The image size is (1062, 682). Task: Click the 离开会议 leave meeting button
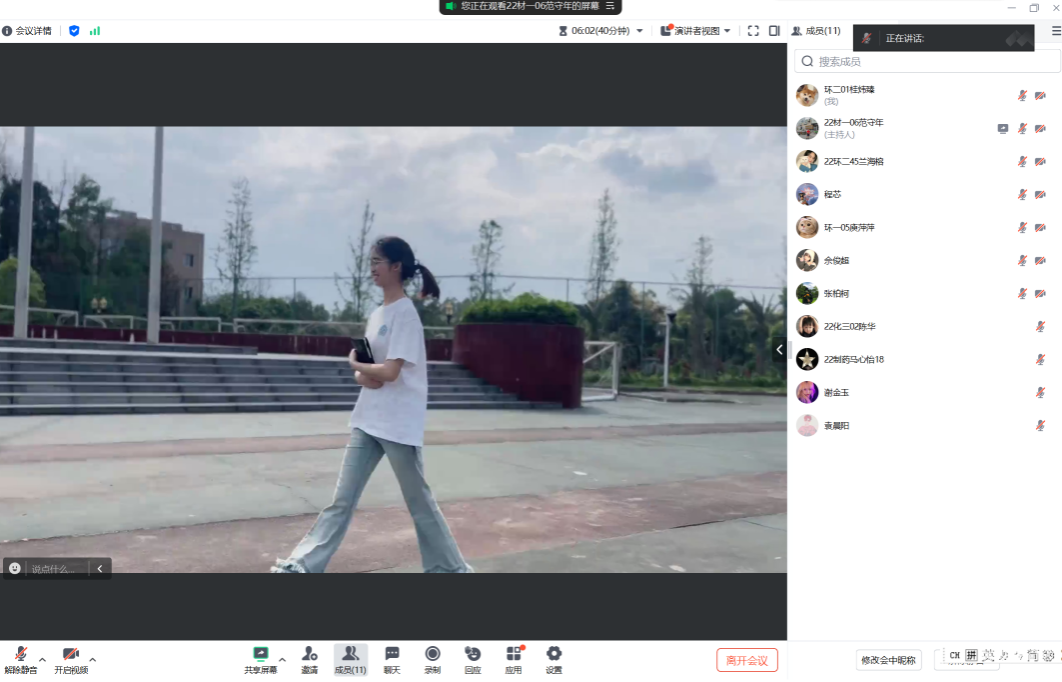click(x=747, y=660)
